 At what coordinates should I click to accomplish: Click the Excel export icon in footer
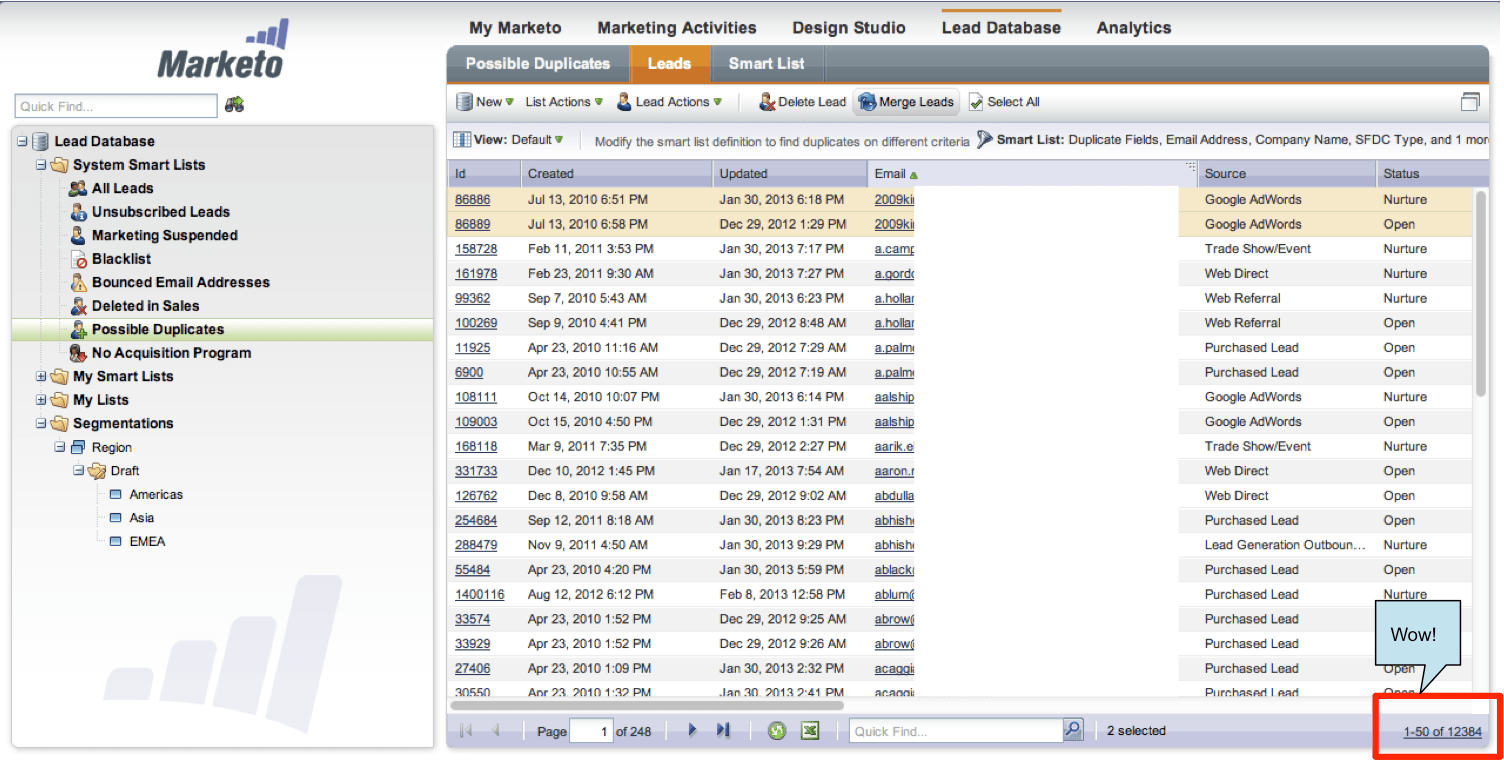[x=810, y=731]
